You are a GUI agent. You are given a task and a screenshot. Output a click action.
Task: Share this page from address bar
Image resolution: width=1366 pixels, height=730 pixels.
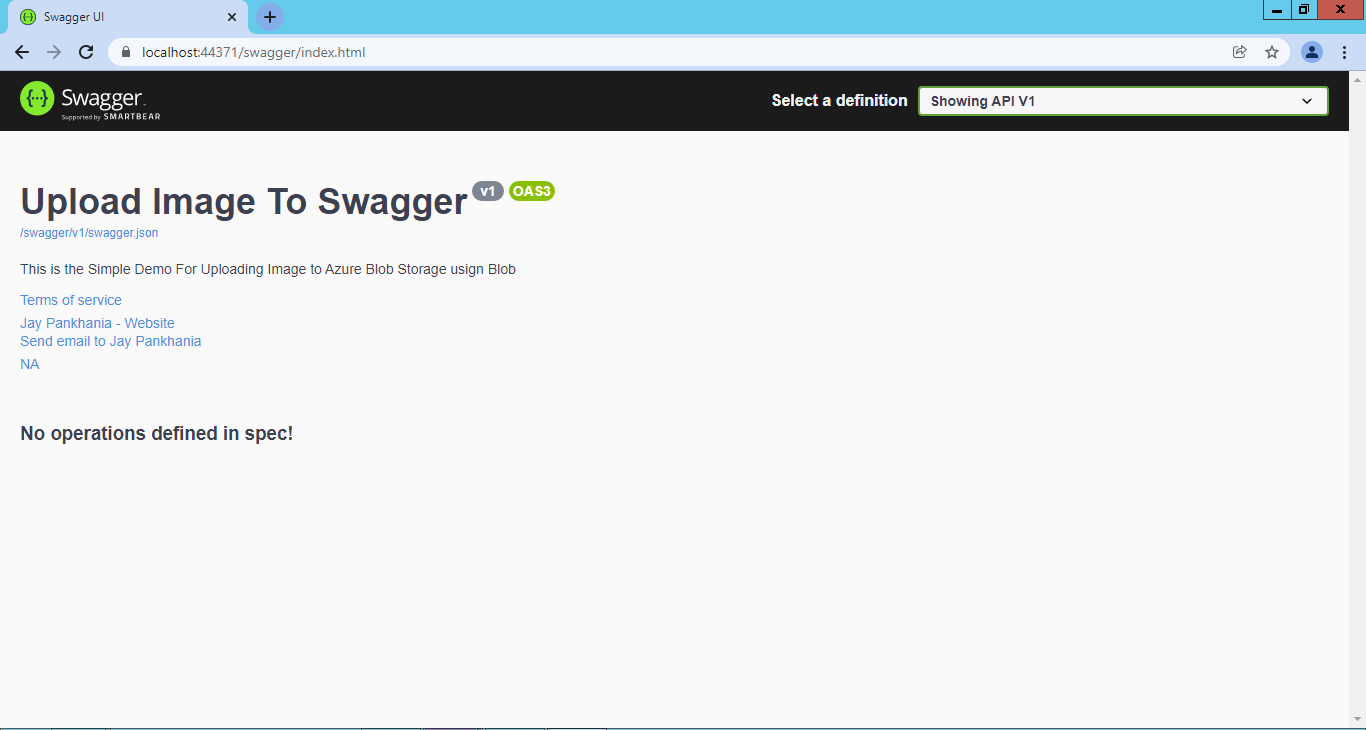pos(1240,52)
